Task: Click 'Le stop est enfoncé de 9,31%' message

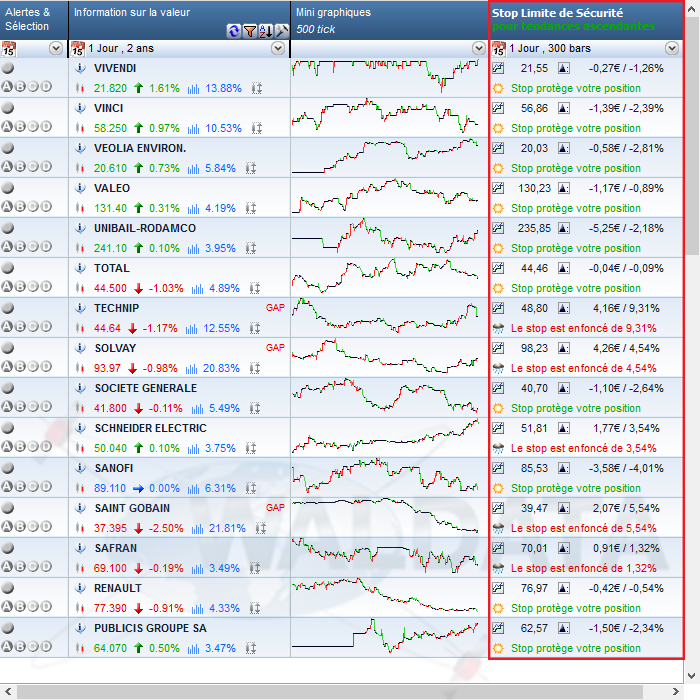Action: click(583, 329)
